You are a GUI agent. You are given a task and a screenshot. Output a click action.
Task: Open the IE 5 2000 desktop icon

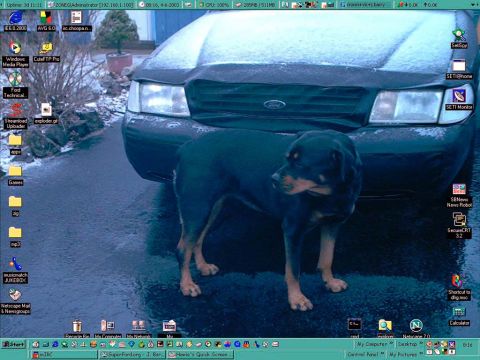pos(15,21)
